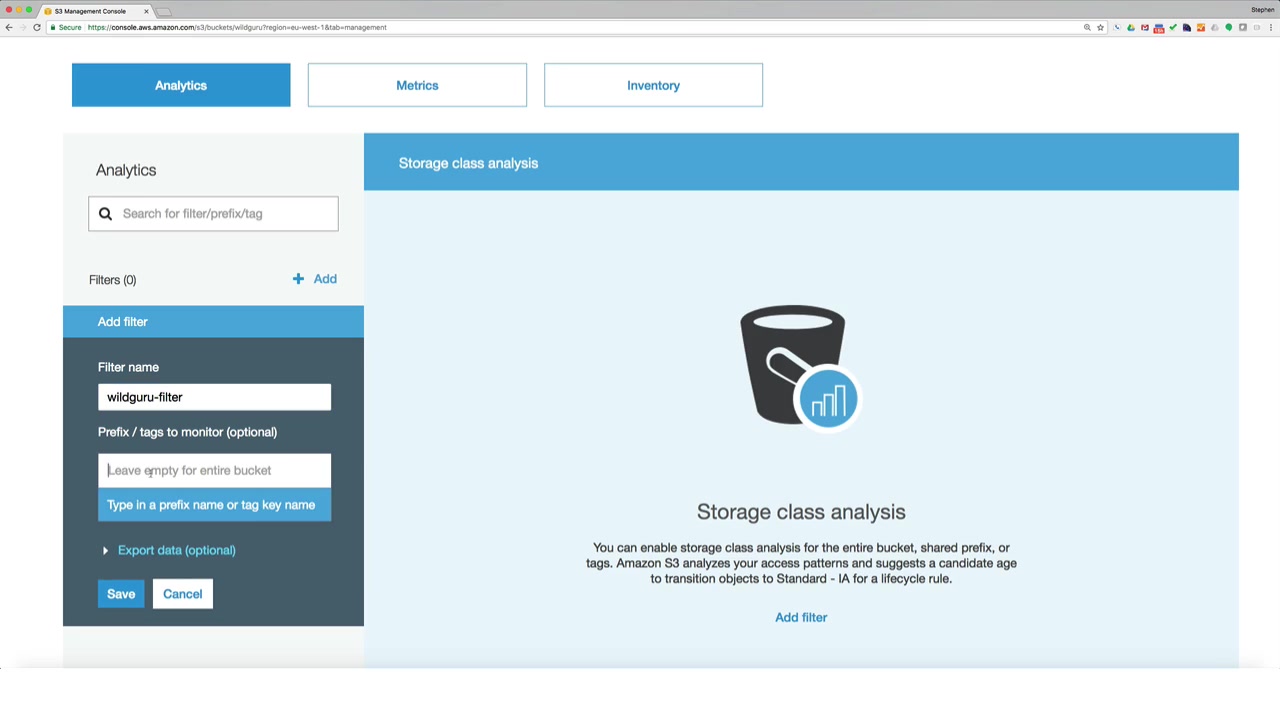Save the wildguru-filter
1280x720 pixels.
pyautogui.click(x=121, y=594)
